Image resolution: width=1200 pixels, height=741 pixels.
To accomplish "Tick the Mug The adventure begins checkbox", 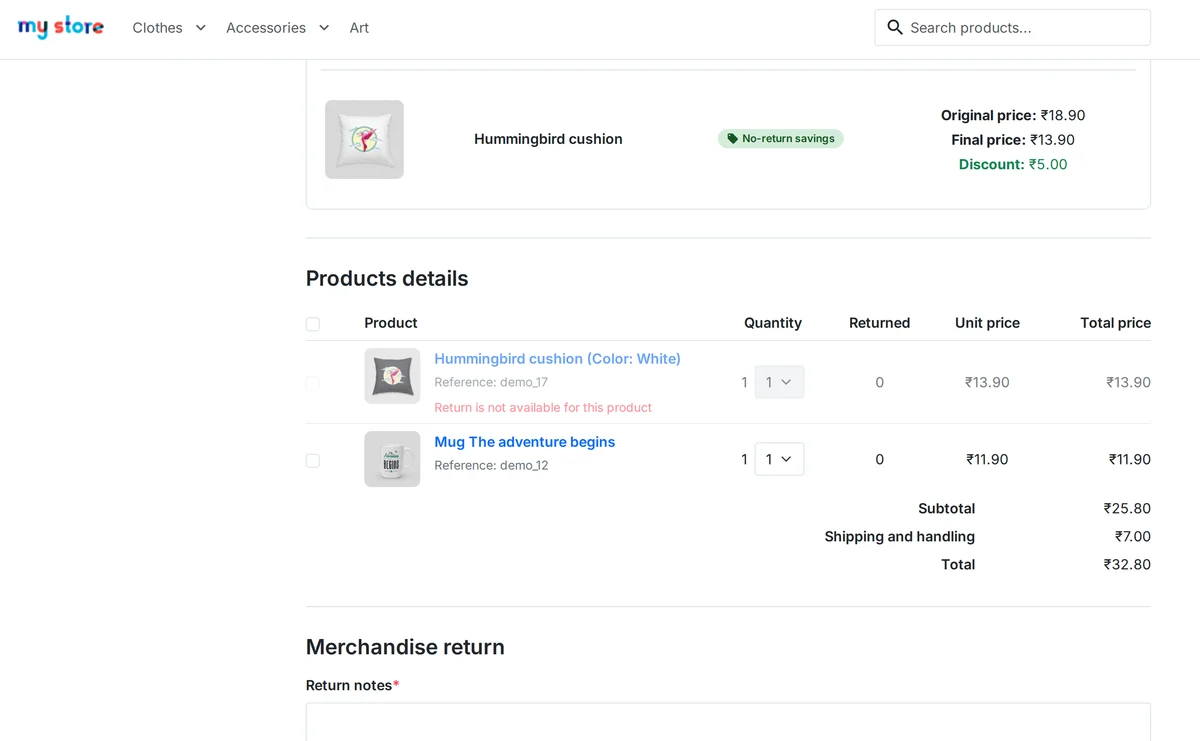I will pos(313,460).
